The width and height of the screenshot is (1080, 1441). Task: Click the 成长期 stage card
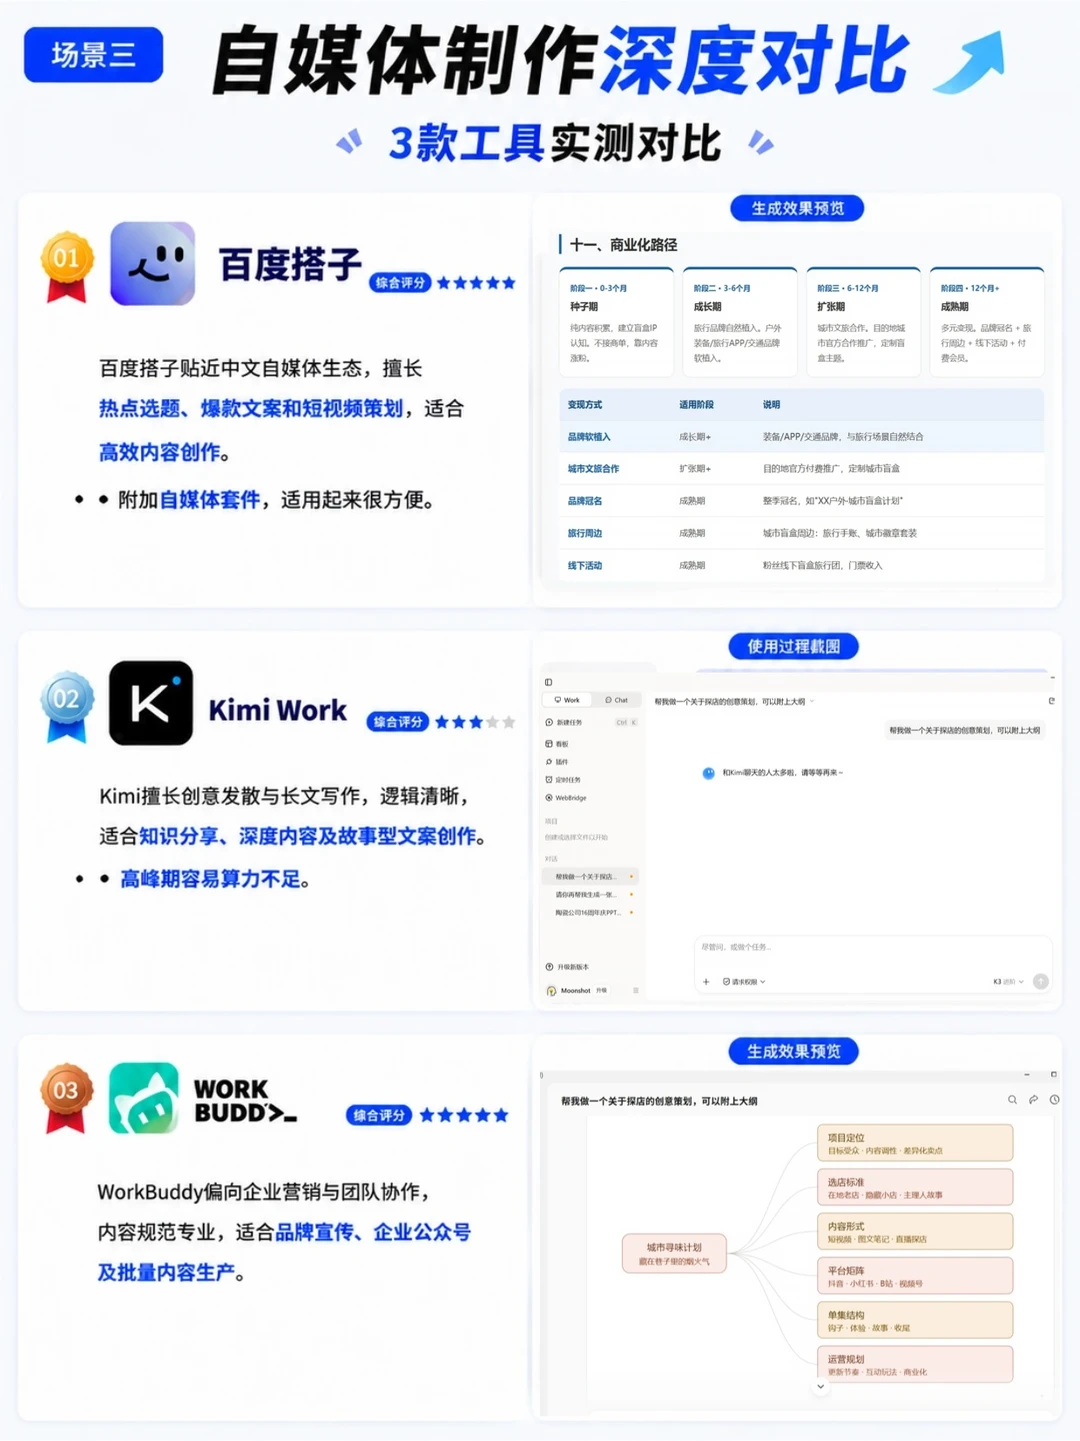pos(740,322)
